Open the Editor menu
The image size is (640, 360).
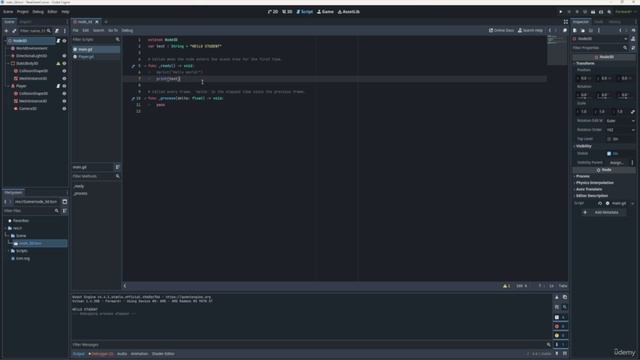pyautogui.click(x=52, y=12)
